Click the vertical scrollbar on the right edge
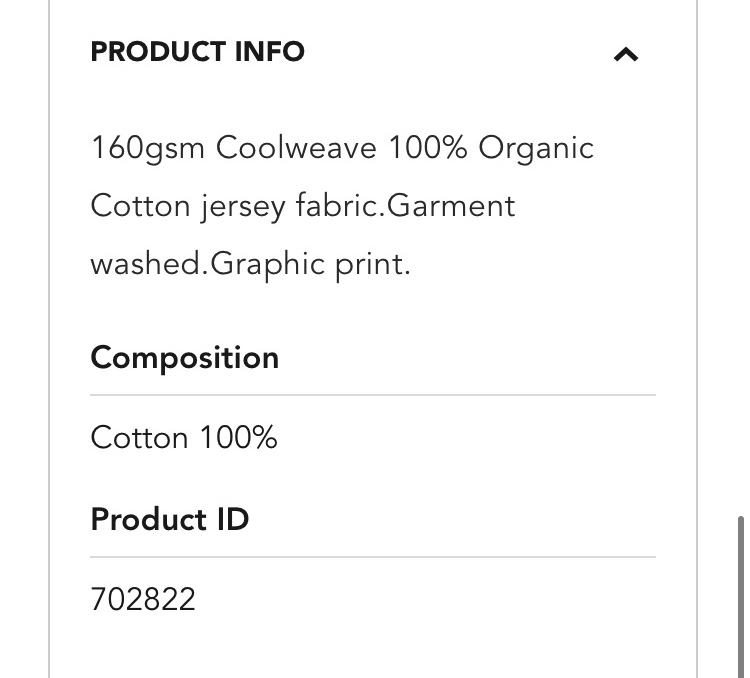The width and height of the screenshot is (750, 678). pos(741,590)
